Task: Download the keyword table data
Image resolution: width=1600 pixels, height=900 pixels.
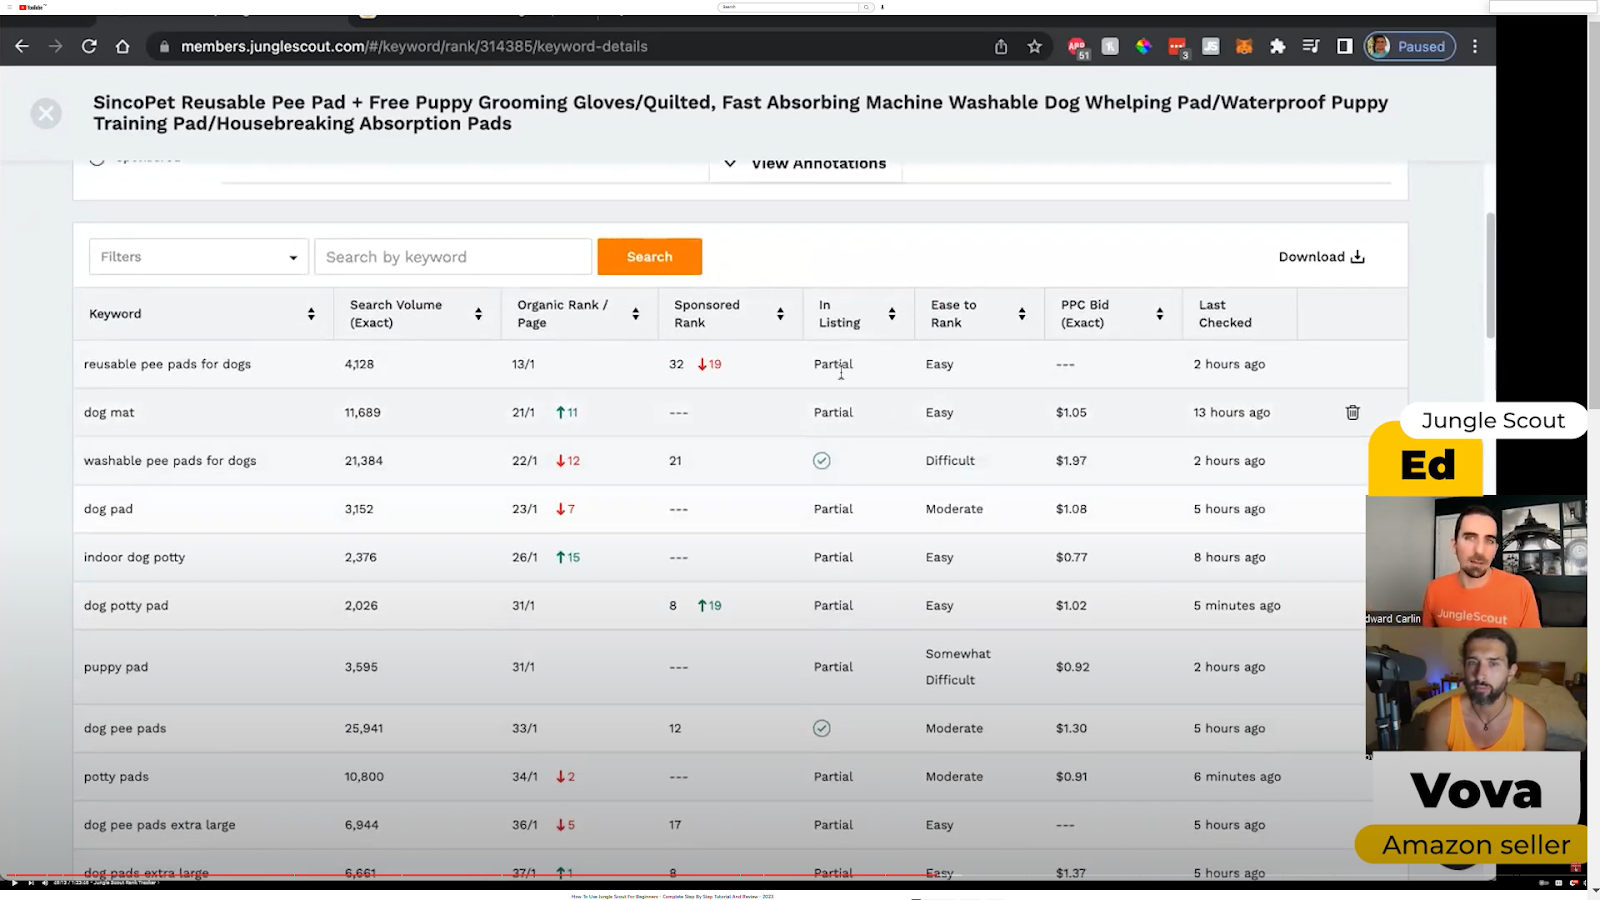Action: coord(1321,257)
